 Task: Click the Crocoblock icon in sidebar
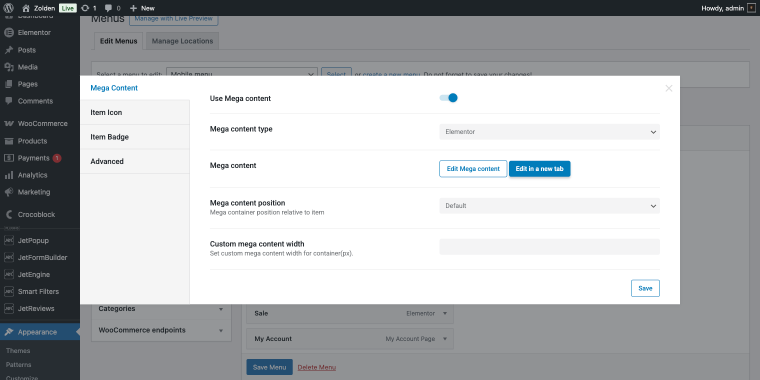[9, 214]
